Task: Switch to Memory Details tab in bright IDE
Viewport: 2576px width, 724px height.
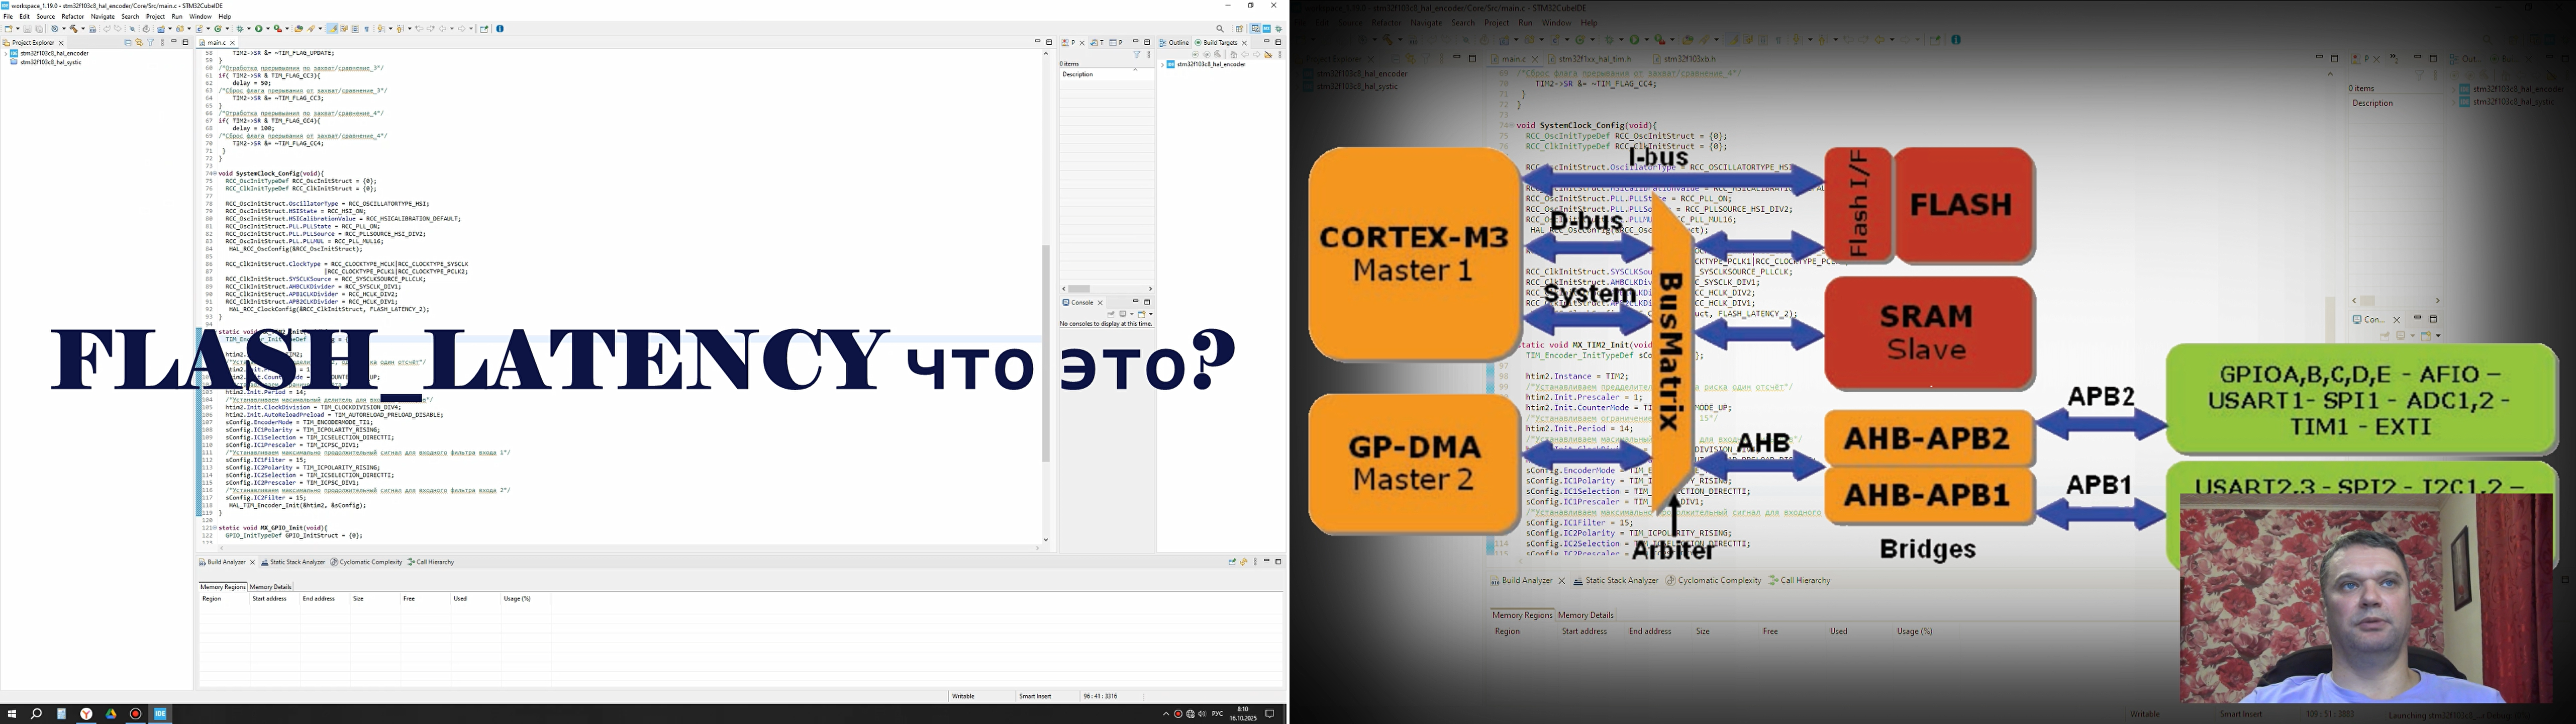Action: (x=270, y=587)
